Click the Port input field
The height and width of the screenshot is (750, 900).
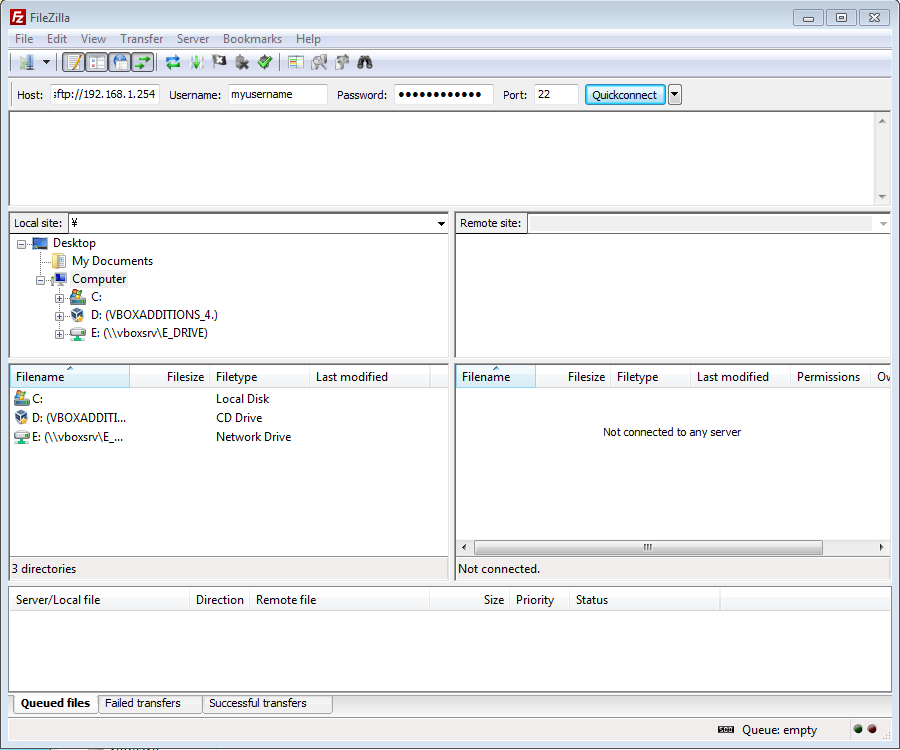pyautogui.click(x=556, y=94)
